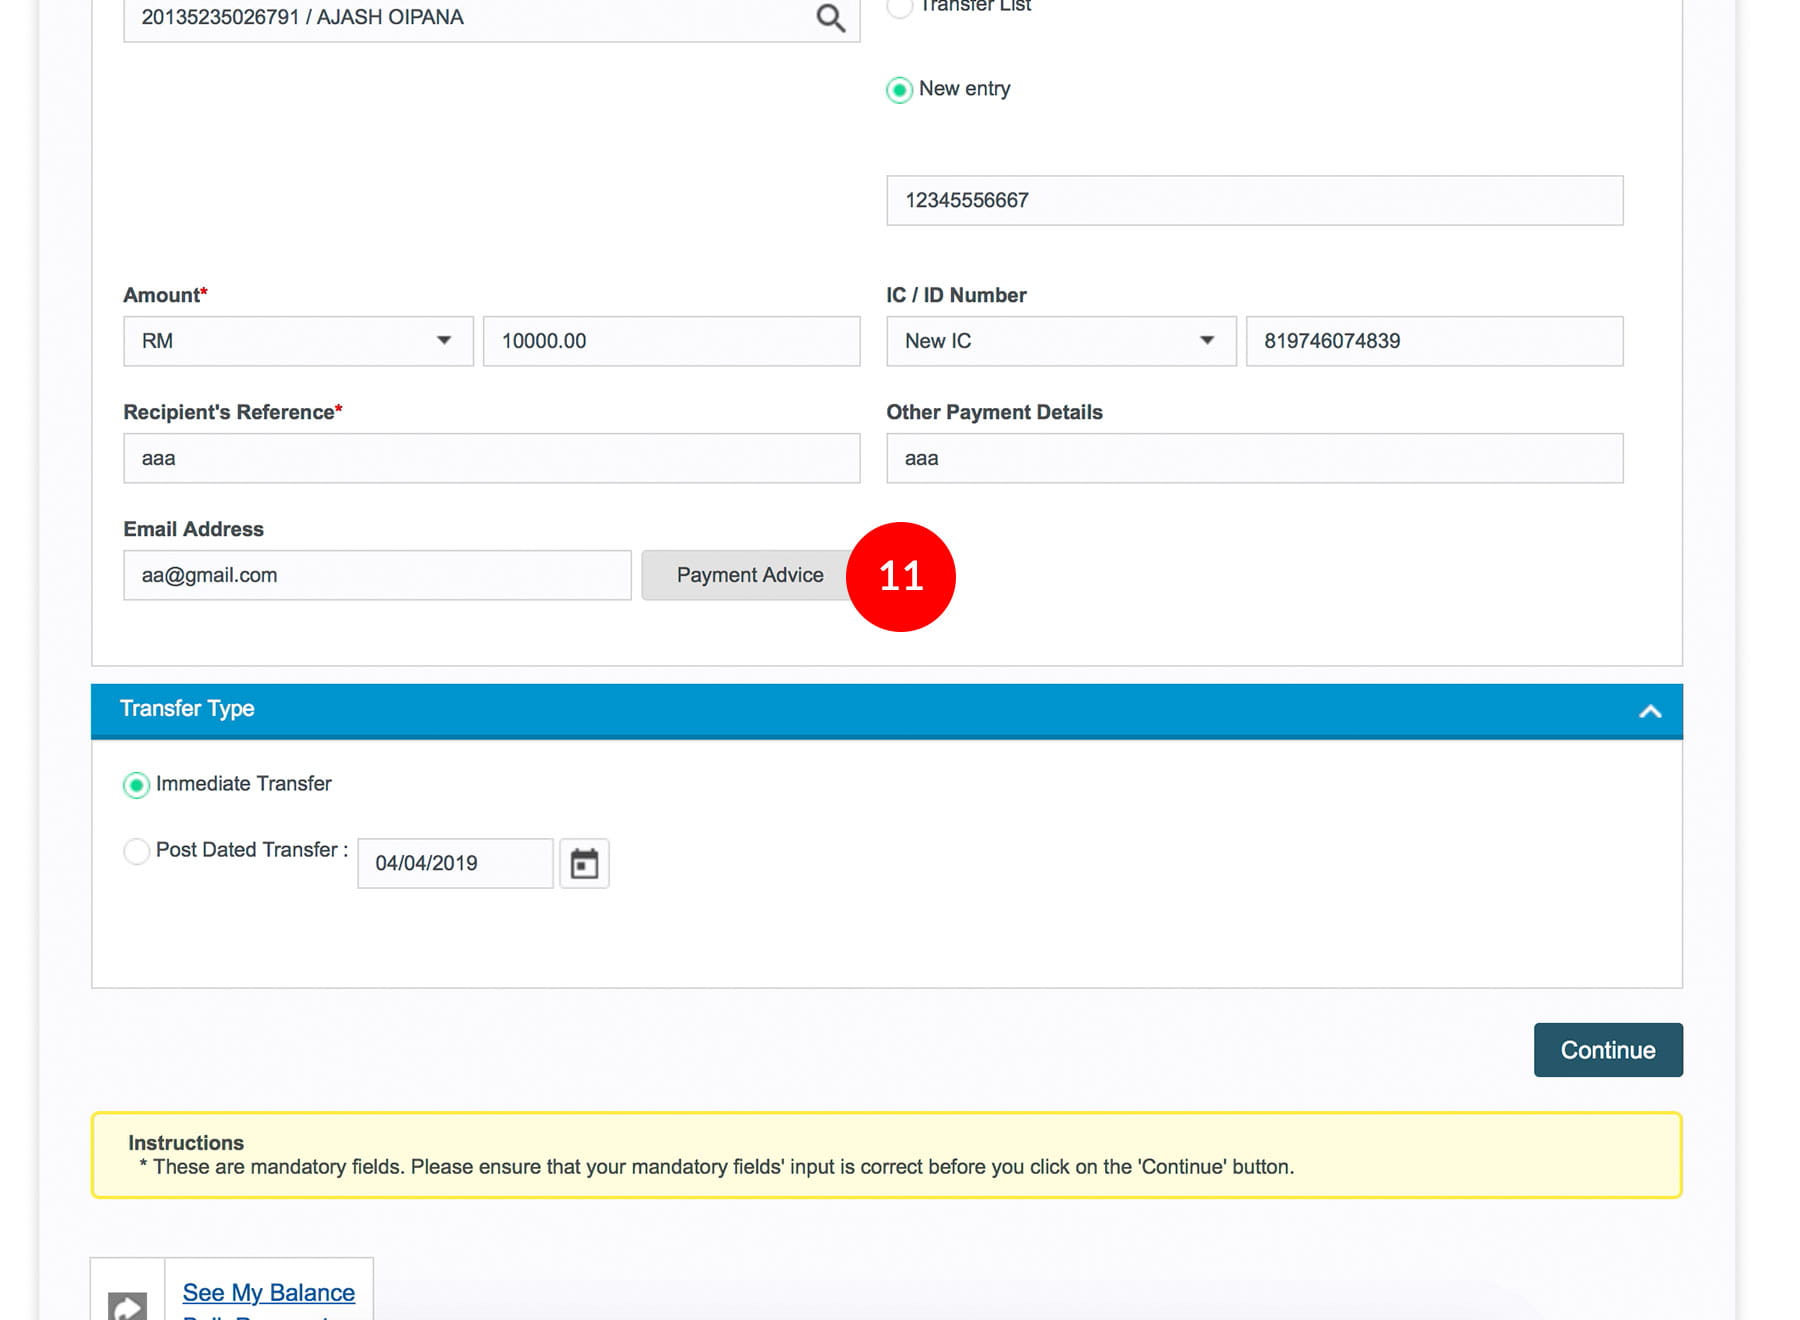Open the calendar date picker icon

coord(584,863)
